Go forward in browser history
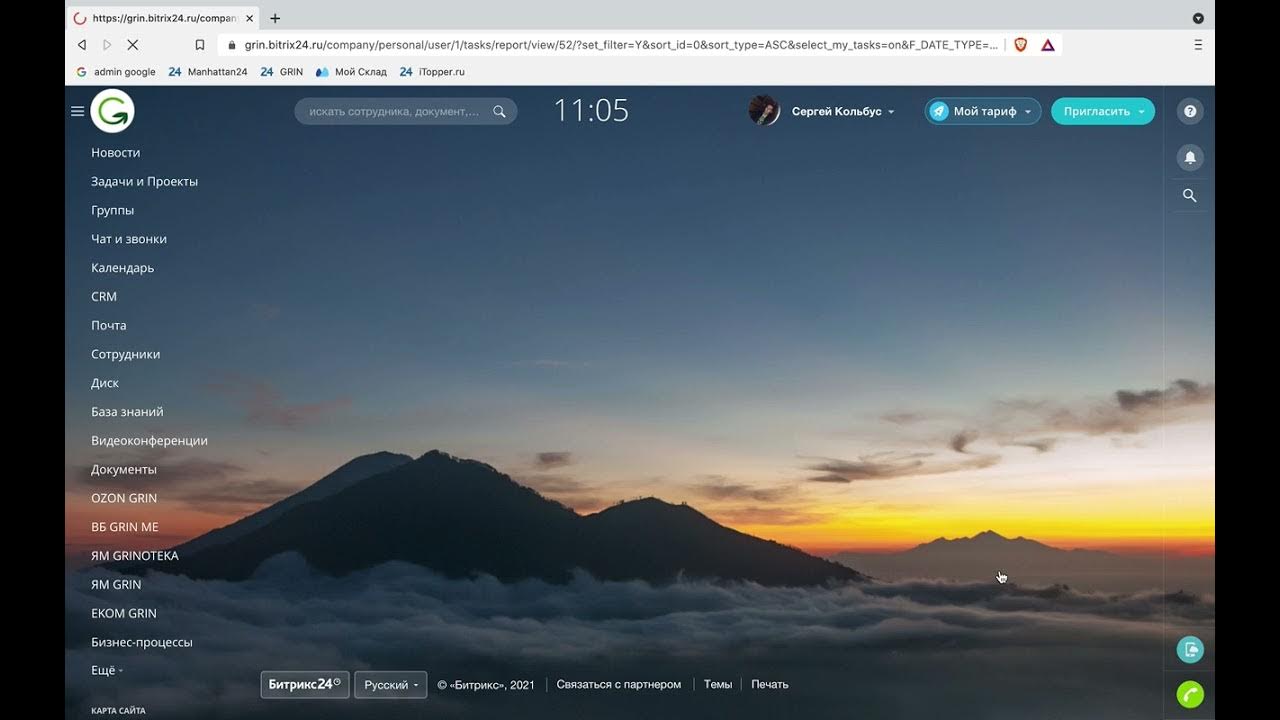The width and height of the screenshot is (1280, 720). click(107, 45)
